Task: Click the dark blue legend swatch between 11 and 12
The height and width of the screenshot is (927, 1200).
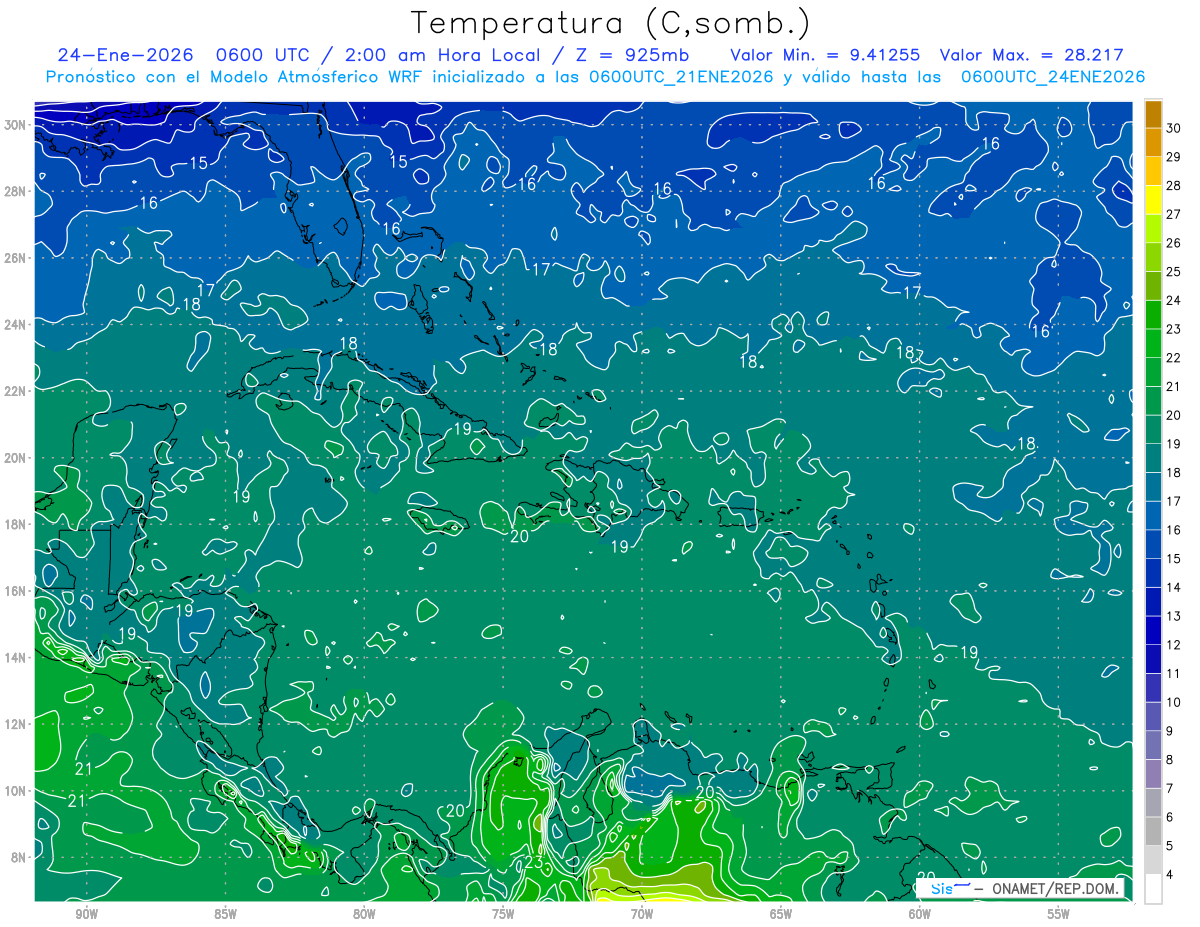Action: (x=1153, y=659)
